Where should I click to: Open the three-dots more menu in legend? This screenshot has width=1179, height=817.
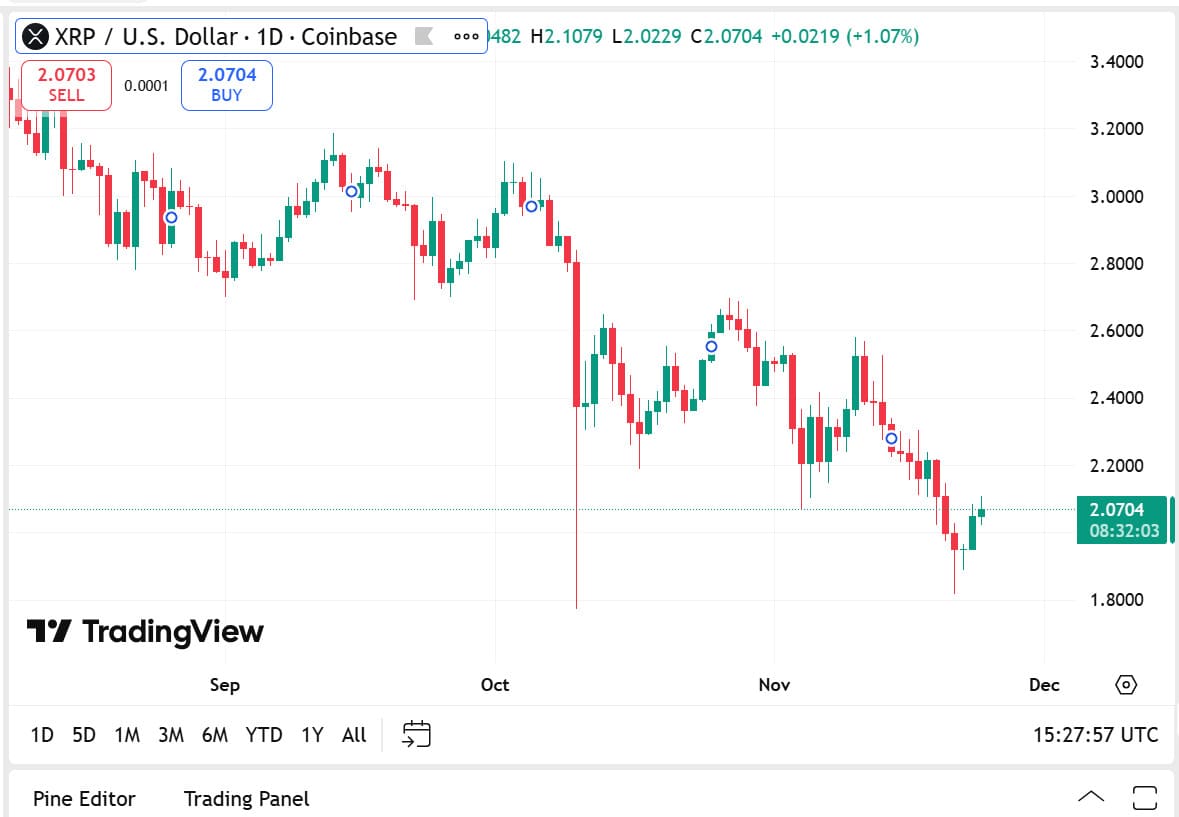click(x=466, y=37)
